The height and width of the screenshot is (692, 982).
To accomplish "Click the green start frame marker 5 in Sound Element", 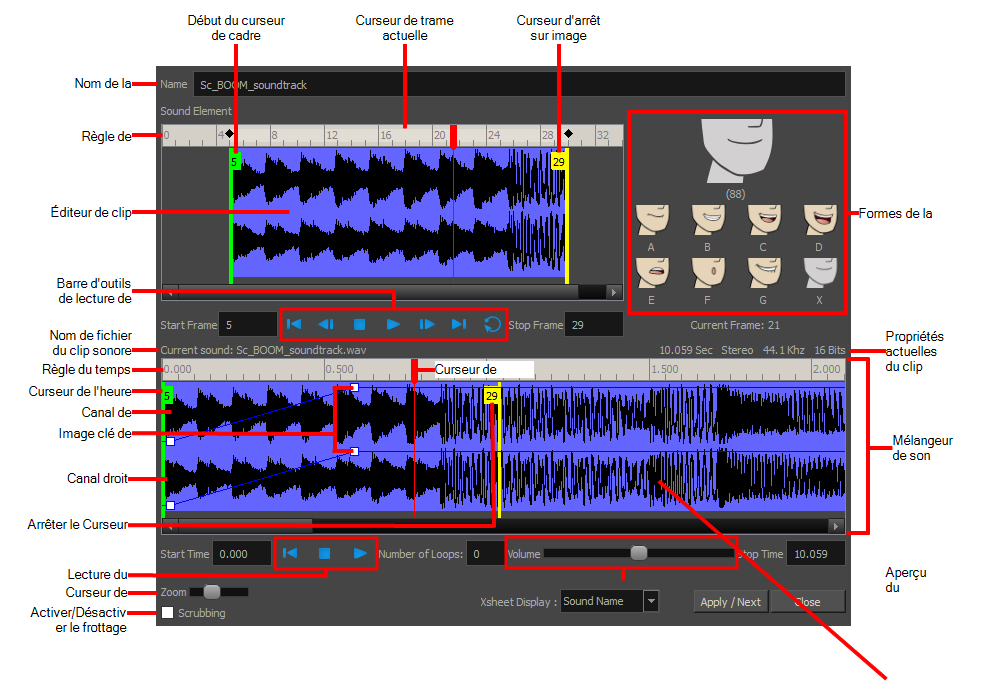I will click(234, 162).
